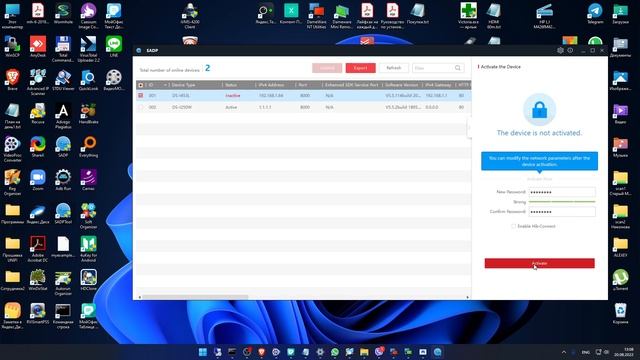Open Telegram desktop shortcut
The image size is (640, 360).
(x=595, y=13)
